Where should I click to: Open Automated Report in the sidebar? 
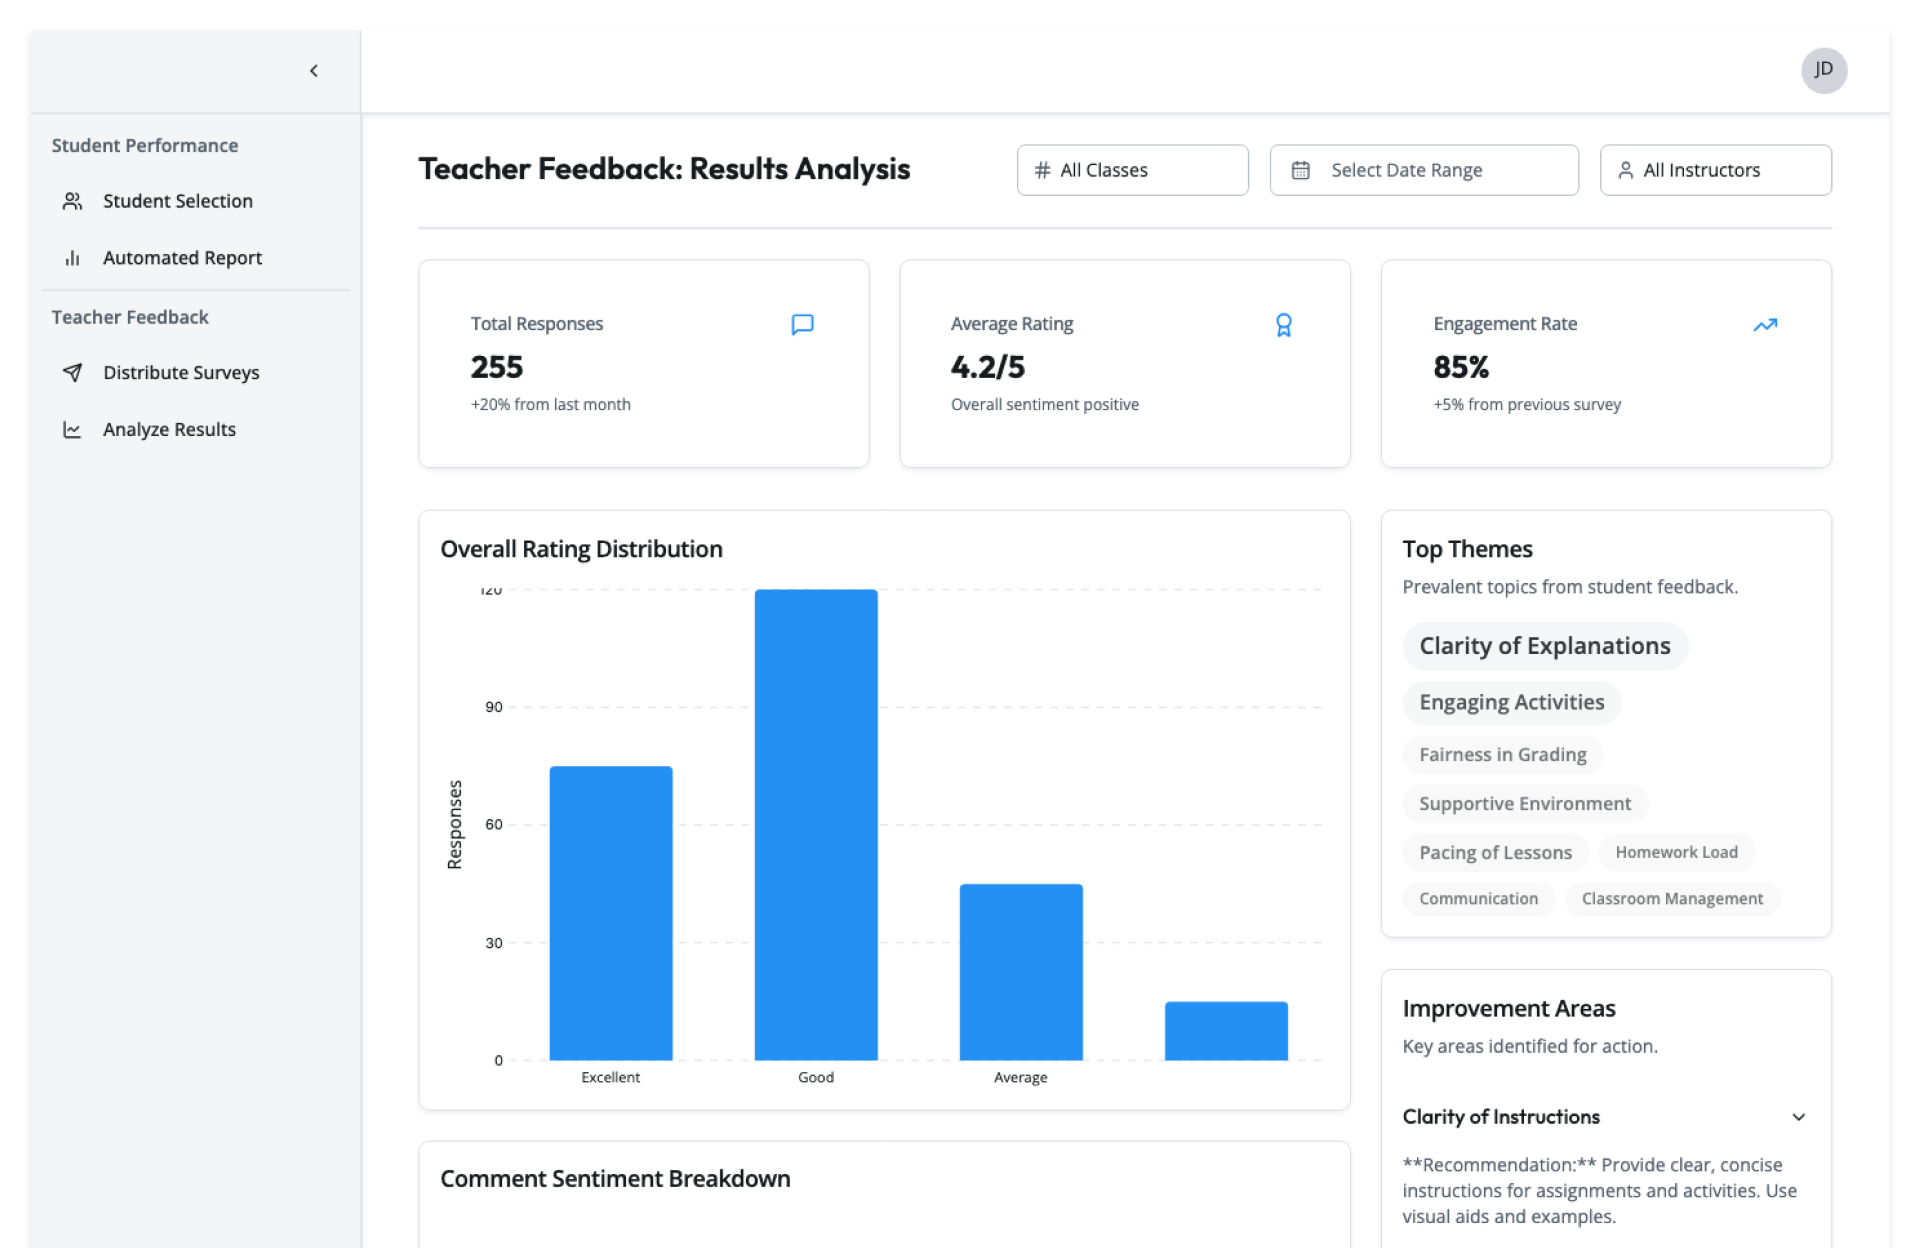[x=182, y=259]
